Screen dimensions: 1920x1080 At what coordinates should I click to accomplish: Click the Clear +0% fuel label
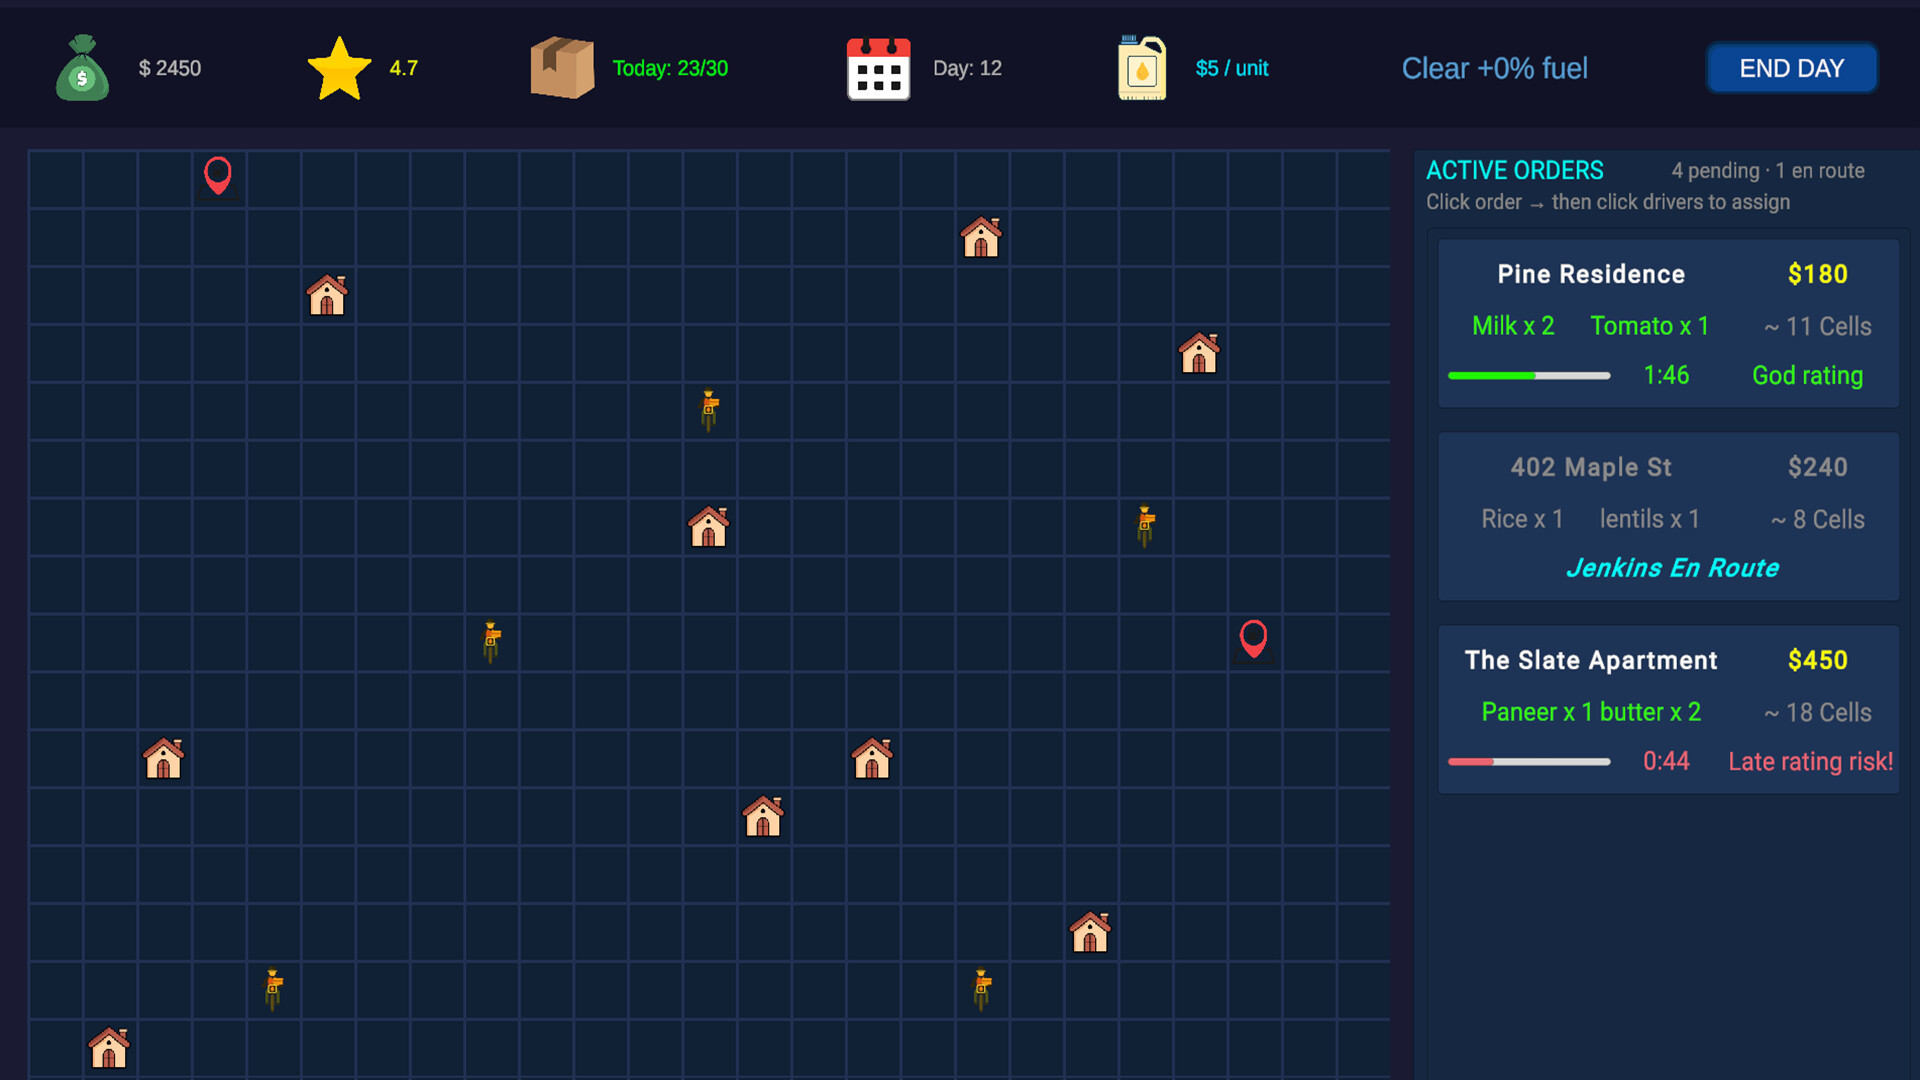1494,68
